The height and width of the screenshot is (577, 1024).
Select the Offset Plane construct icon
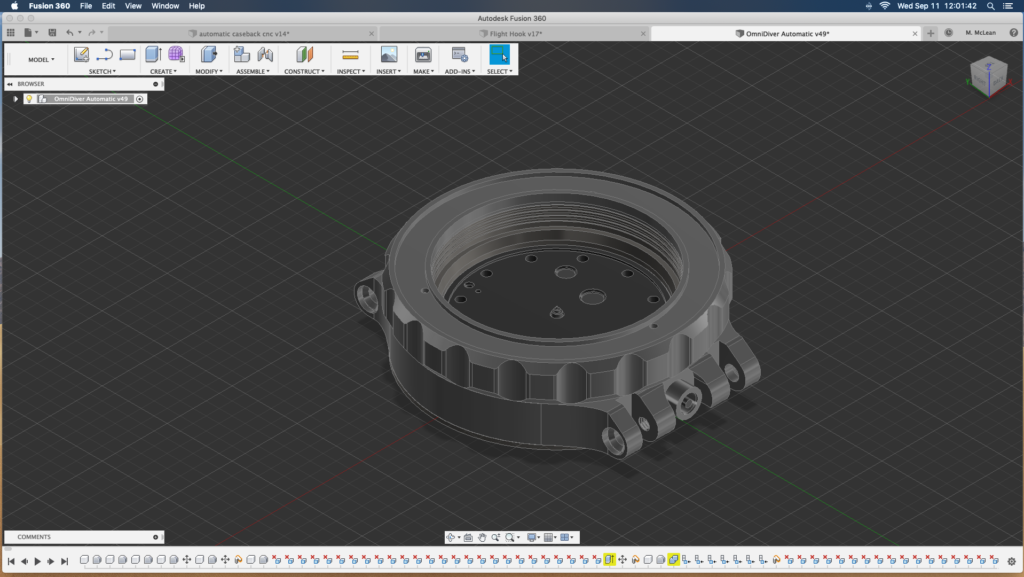click(x=304, y=54)
